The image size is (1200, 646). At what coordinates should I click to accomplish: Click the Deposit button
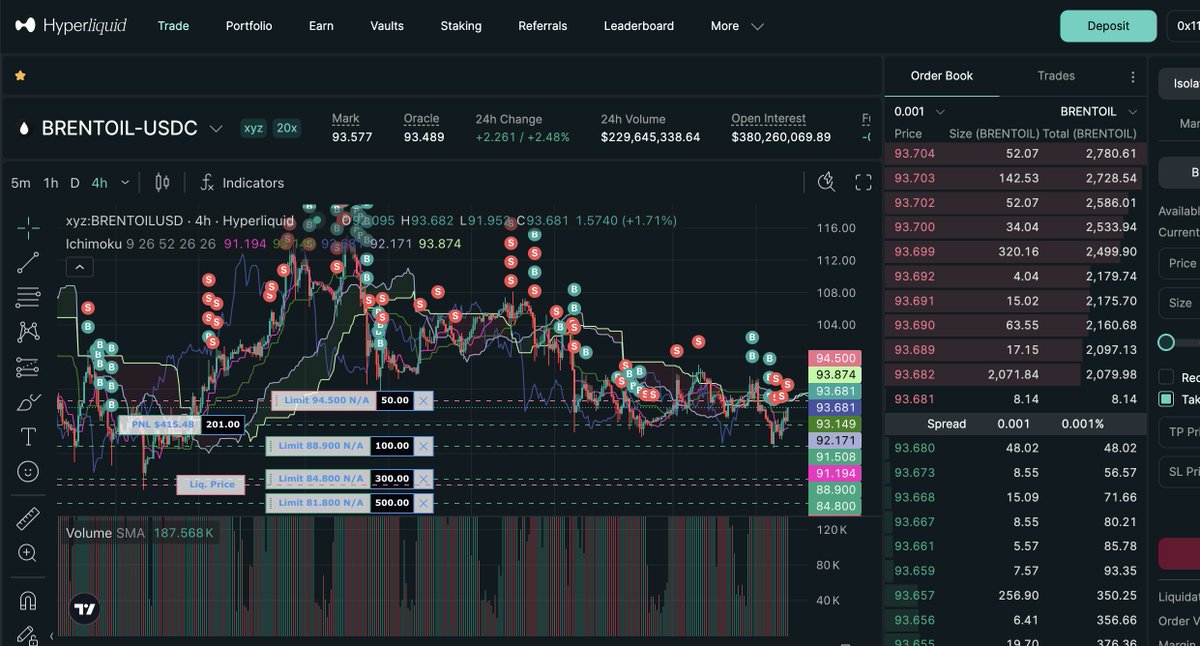pyautogui.click(x=1108, y=26)
